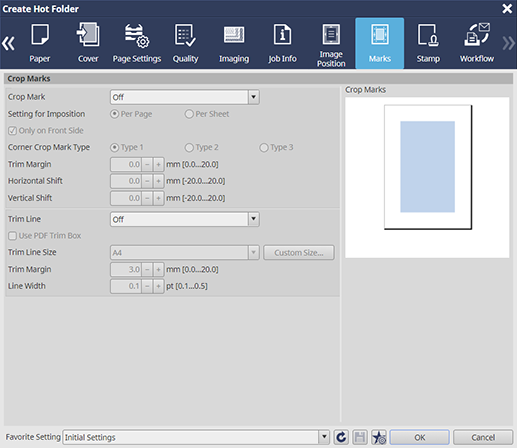Select the Per Sheet radio button
Screen dimensions: 517x448
pos(189,114)
